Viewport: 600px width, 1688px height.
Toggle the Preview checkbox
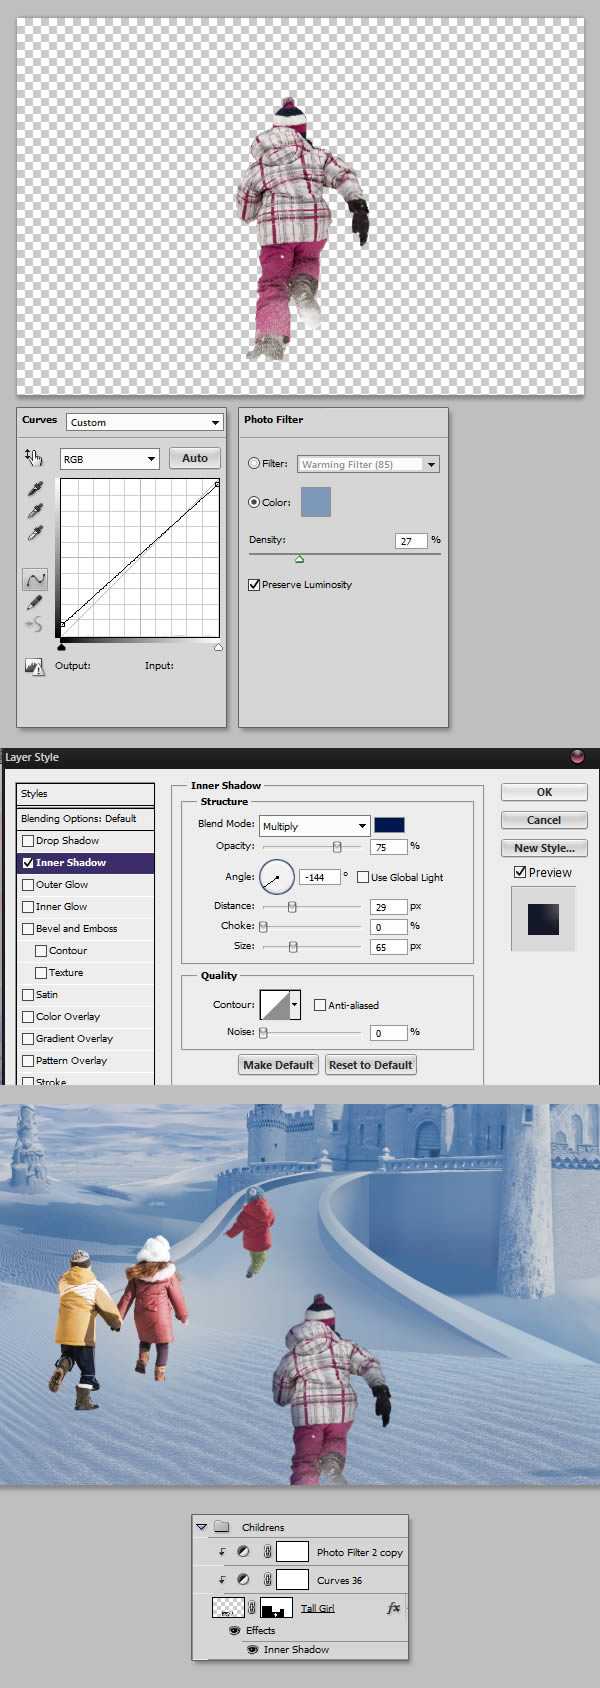(x=520, y=872)
